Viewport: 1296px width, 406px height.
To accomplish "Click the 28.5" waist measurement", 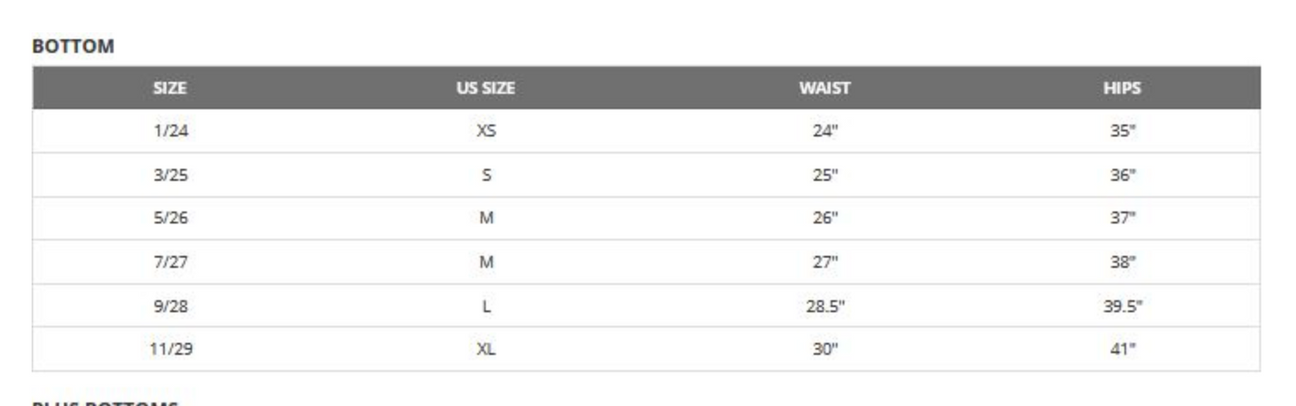I will (825, 306).
